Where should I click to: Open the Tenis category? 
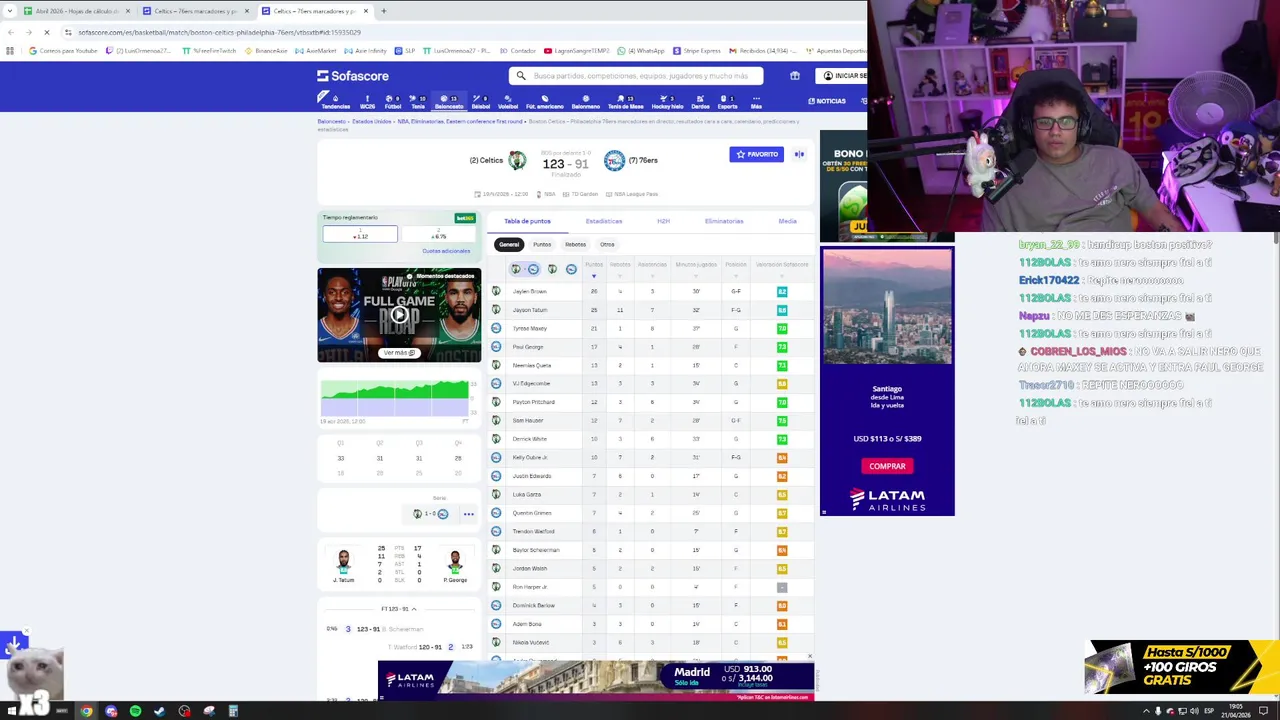(418, 102)
